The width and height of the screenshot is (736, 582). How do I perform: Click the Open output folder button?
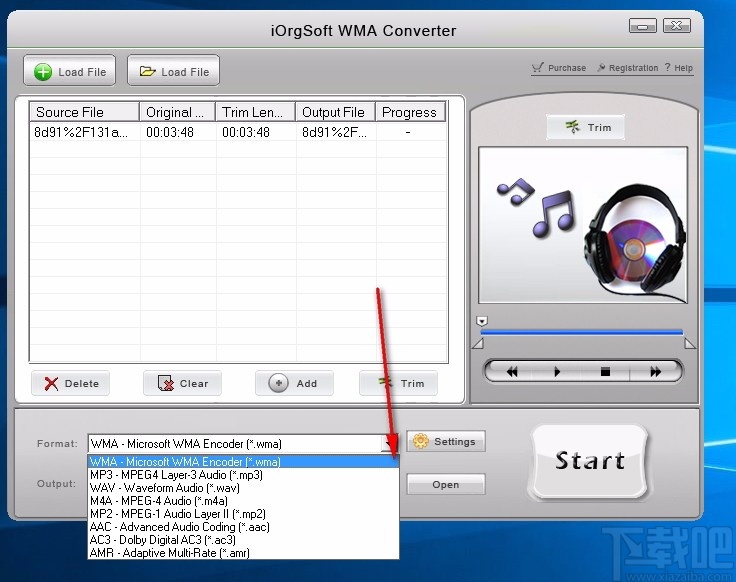click(446, 484)
